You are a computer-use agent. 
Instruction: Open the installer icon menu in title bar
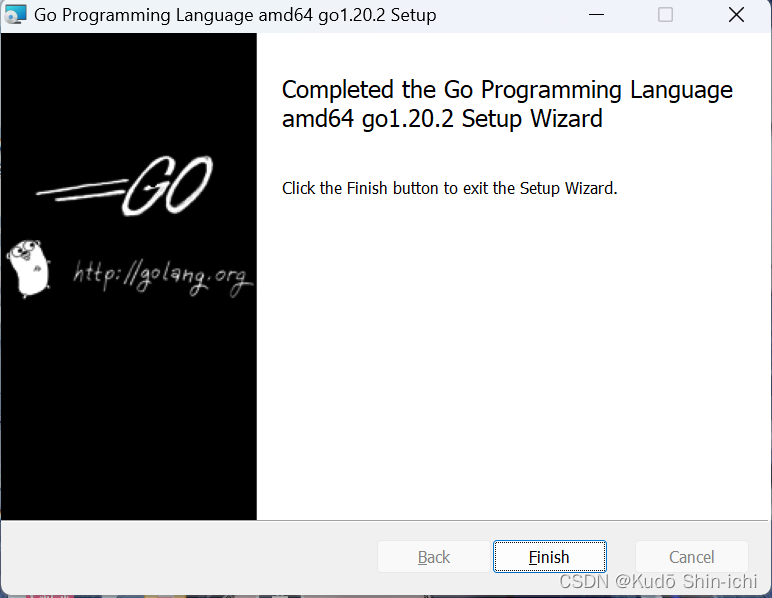[x=15, y=15]
